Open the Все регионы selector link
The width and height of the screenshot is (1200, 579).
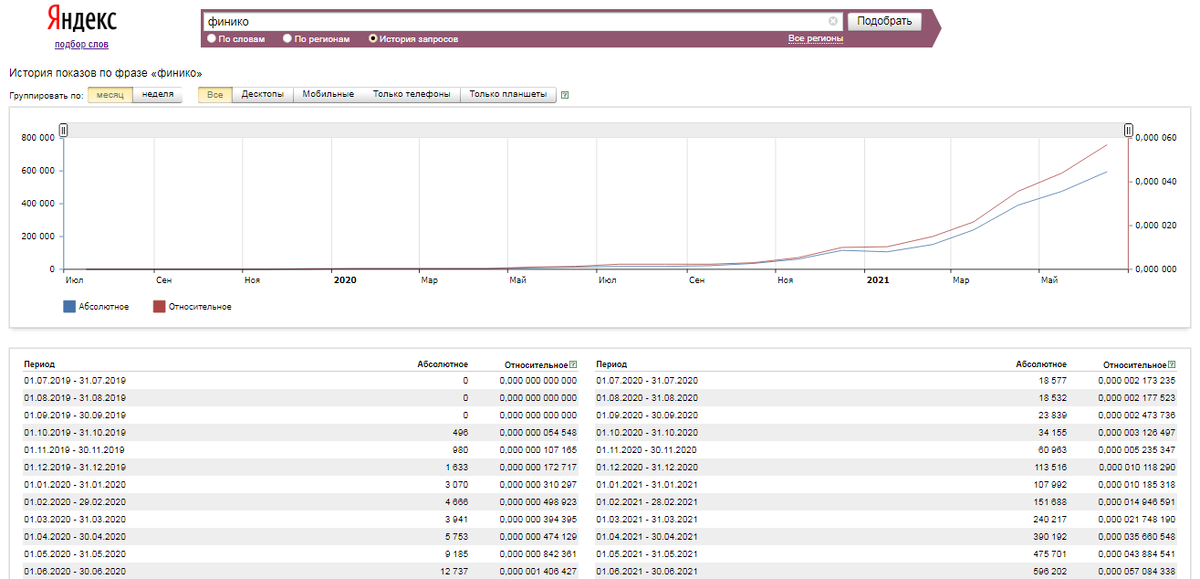pos(815,39)
